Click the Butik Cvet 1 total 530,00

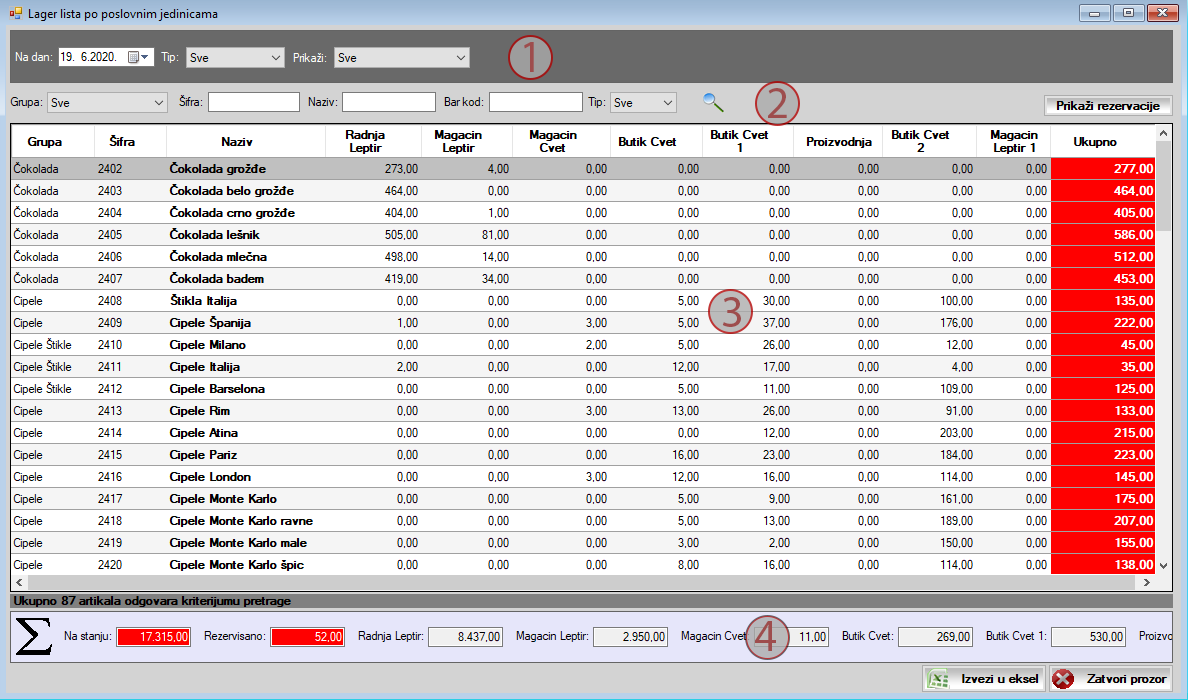tap(1088, 636)
